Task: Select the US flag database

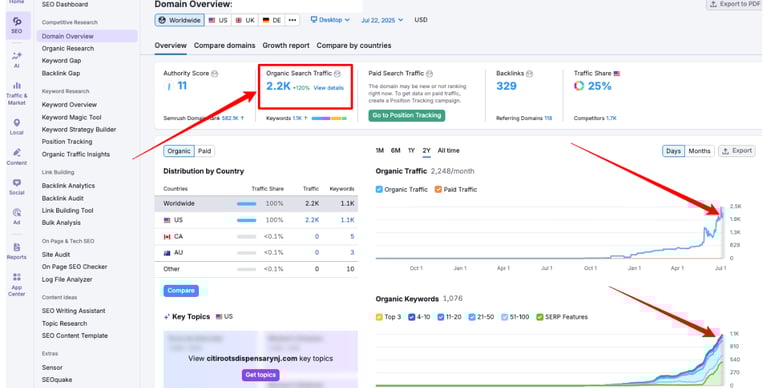Action: 217,20
